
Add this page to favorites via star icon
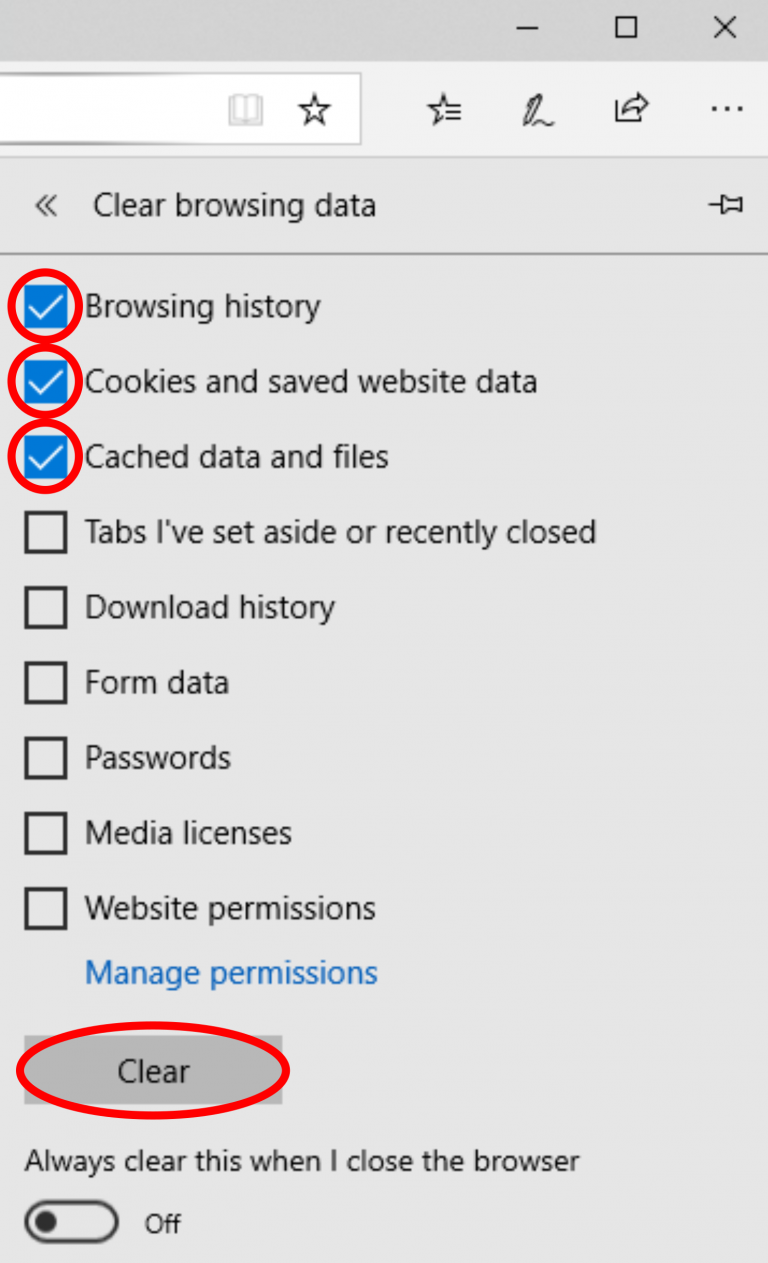click(314, 109)
